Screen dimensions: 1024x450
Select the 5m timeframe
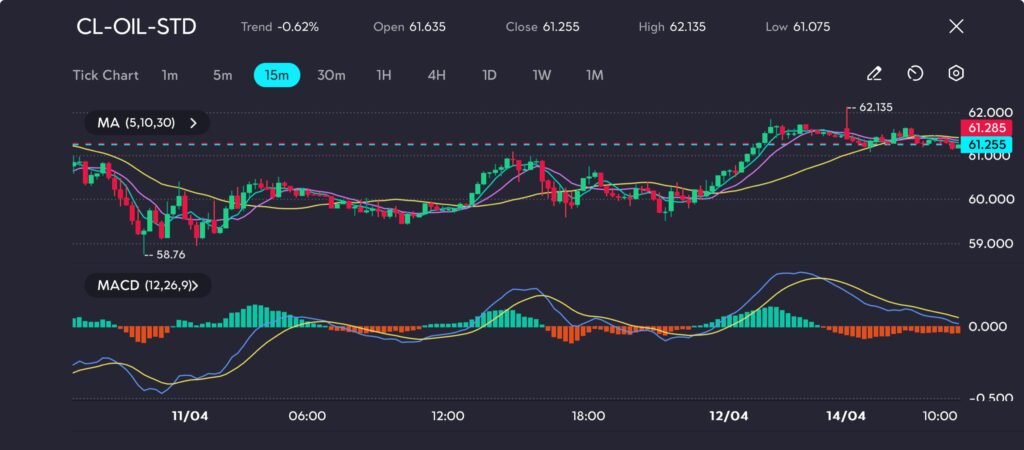tap(222, 75)
